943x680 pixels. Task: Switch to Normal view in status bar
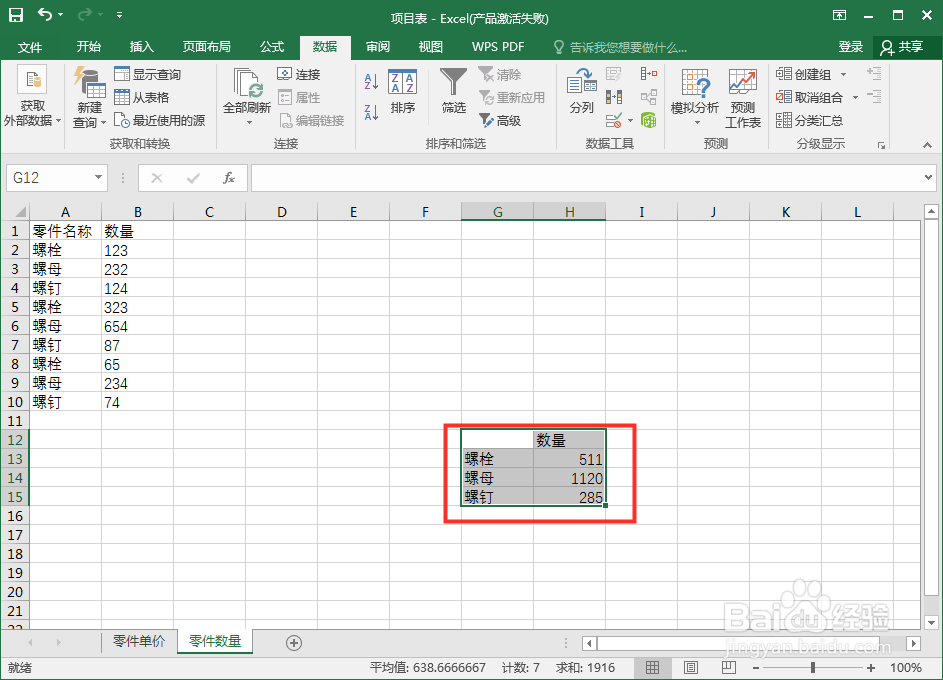click(653, 667)
